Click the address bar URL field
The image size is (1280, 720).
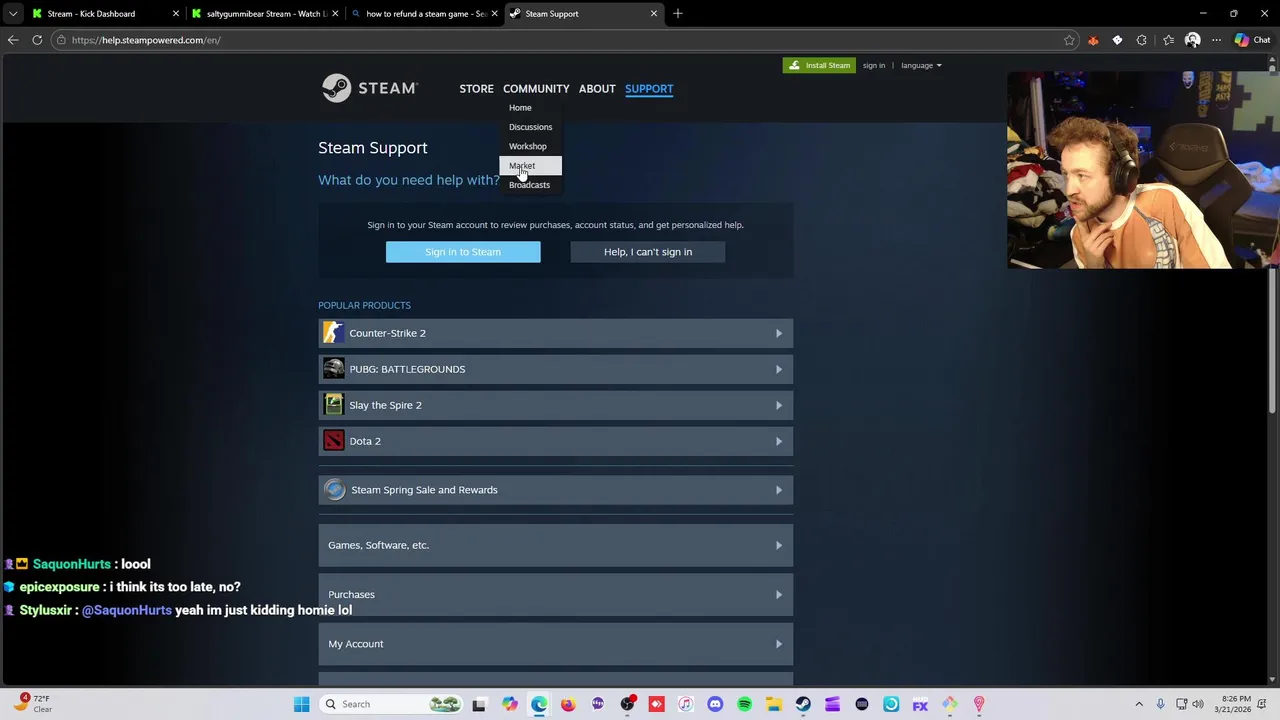tap(560, 40)
